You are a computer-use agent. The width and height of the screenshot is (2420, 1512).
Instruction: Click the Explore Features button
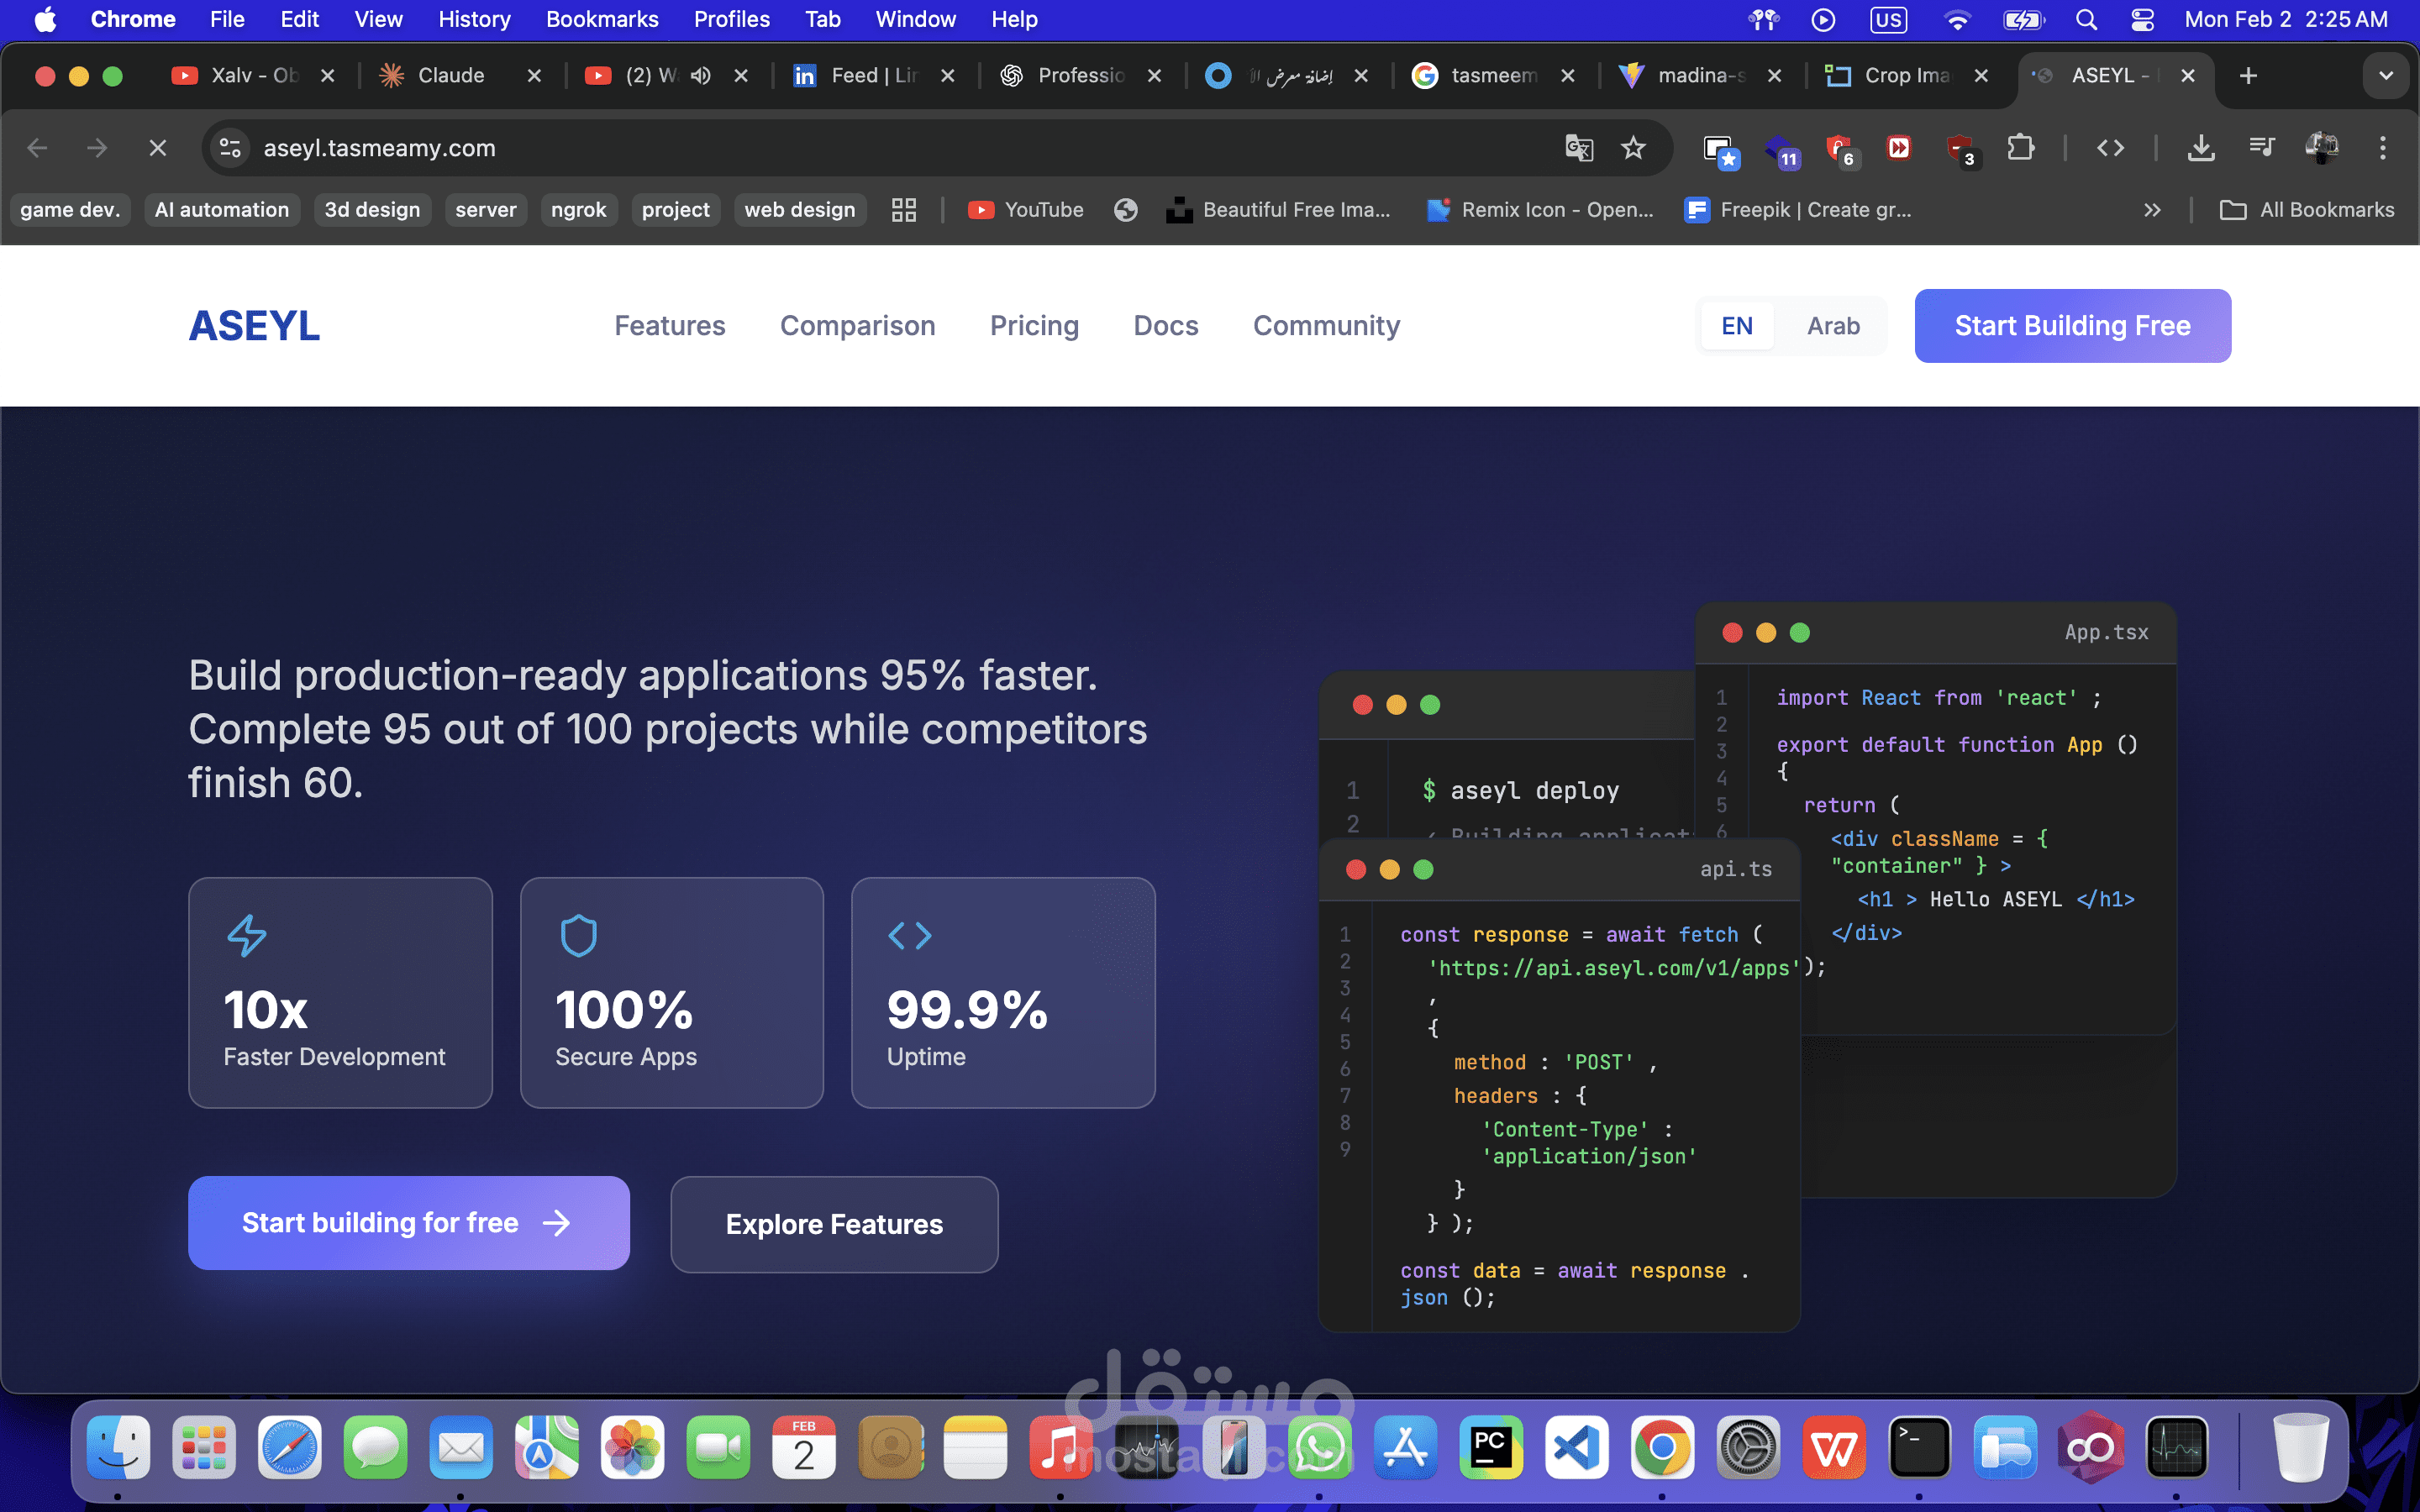coord(834,1224)
